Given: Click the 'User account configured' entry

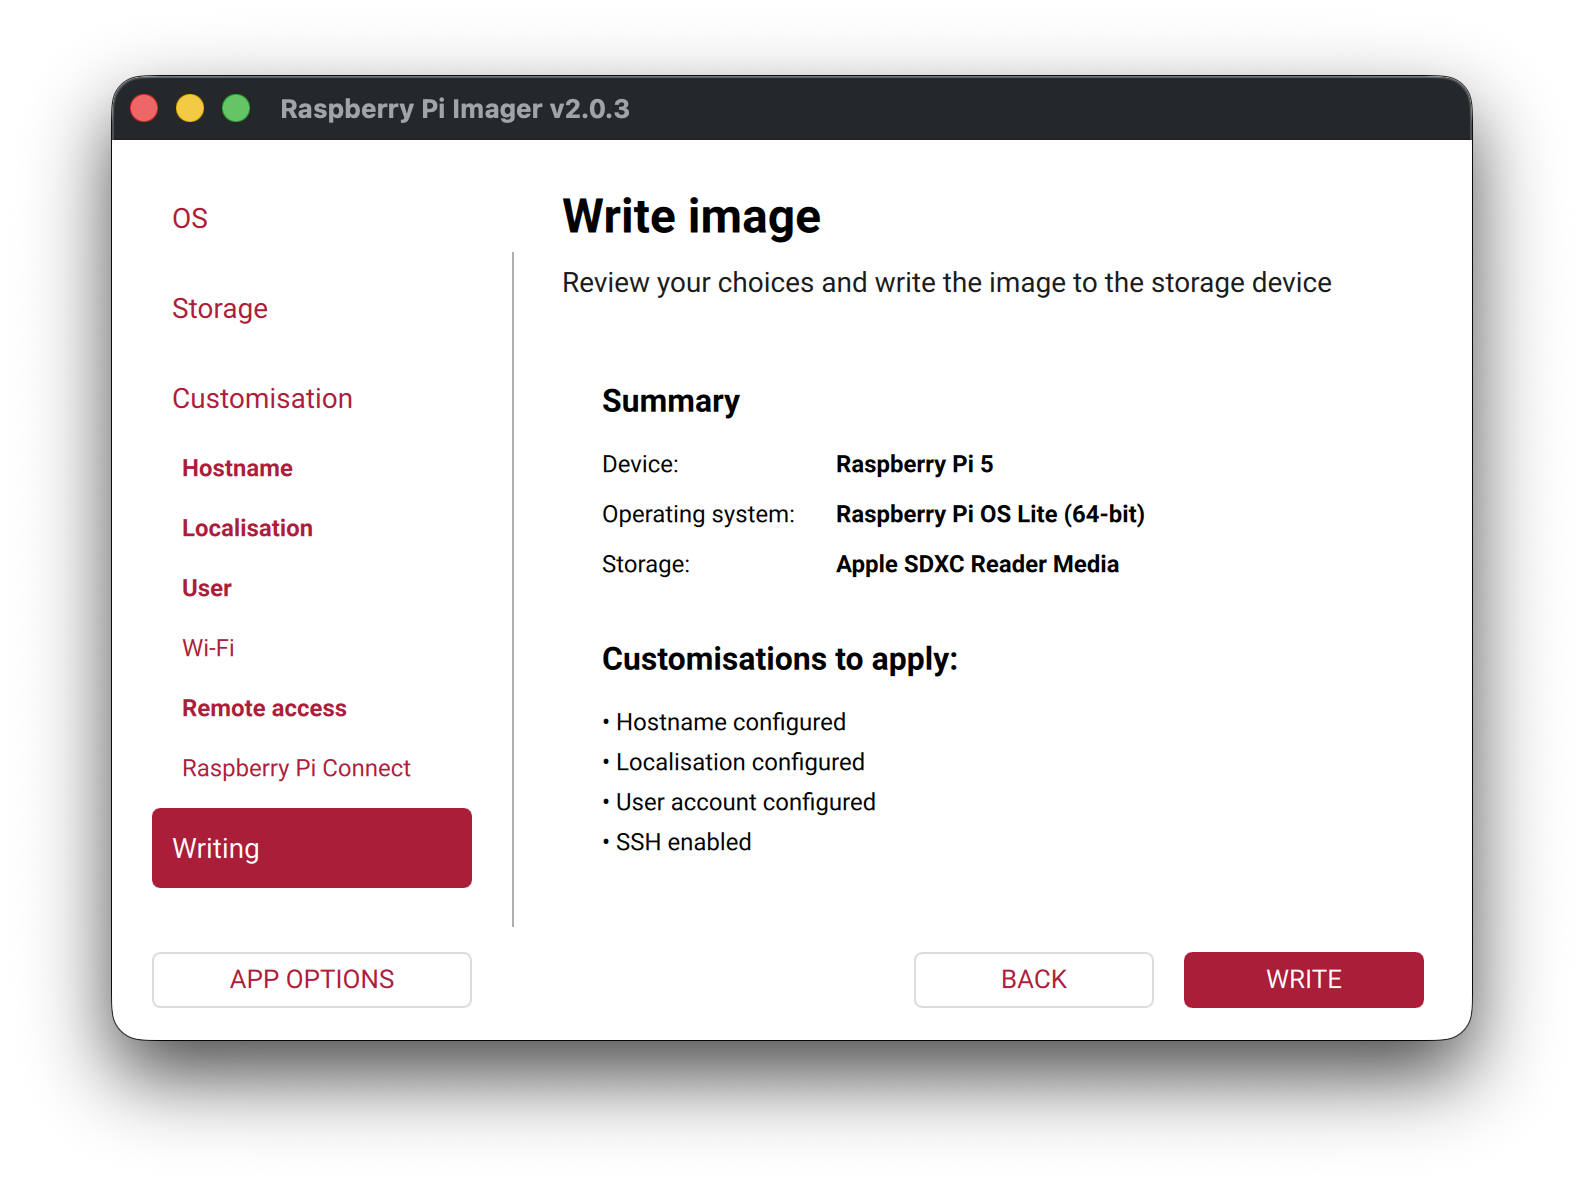Looking at the screenshot, I should tap(746, 802).
